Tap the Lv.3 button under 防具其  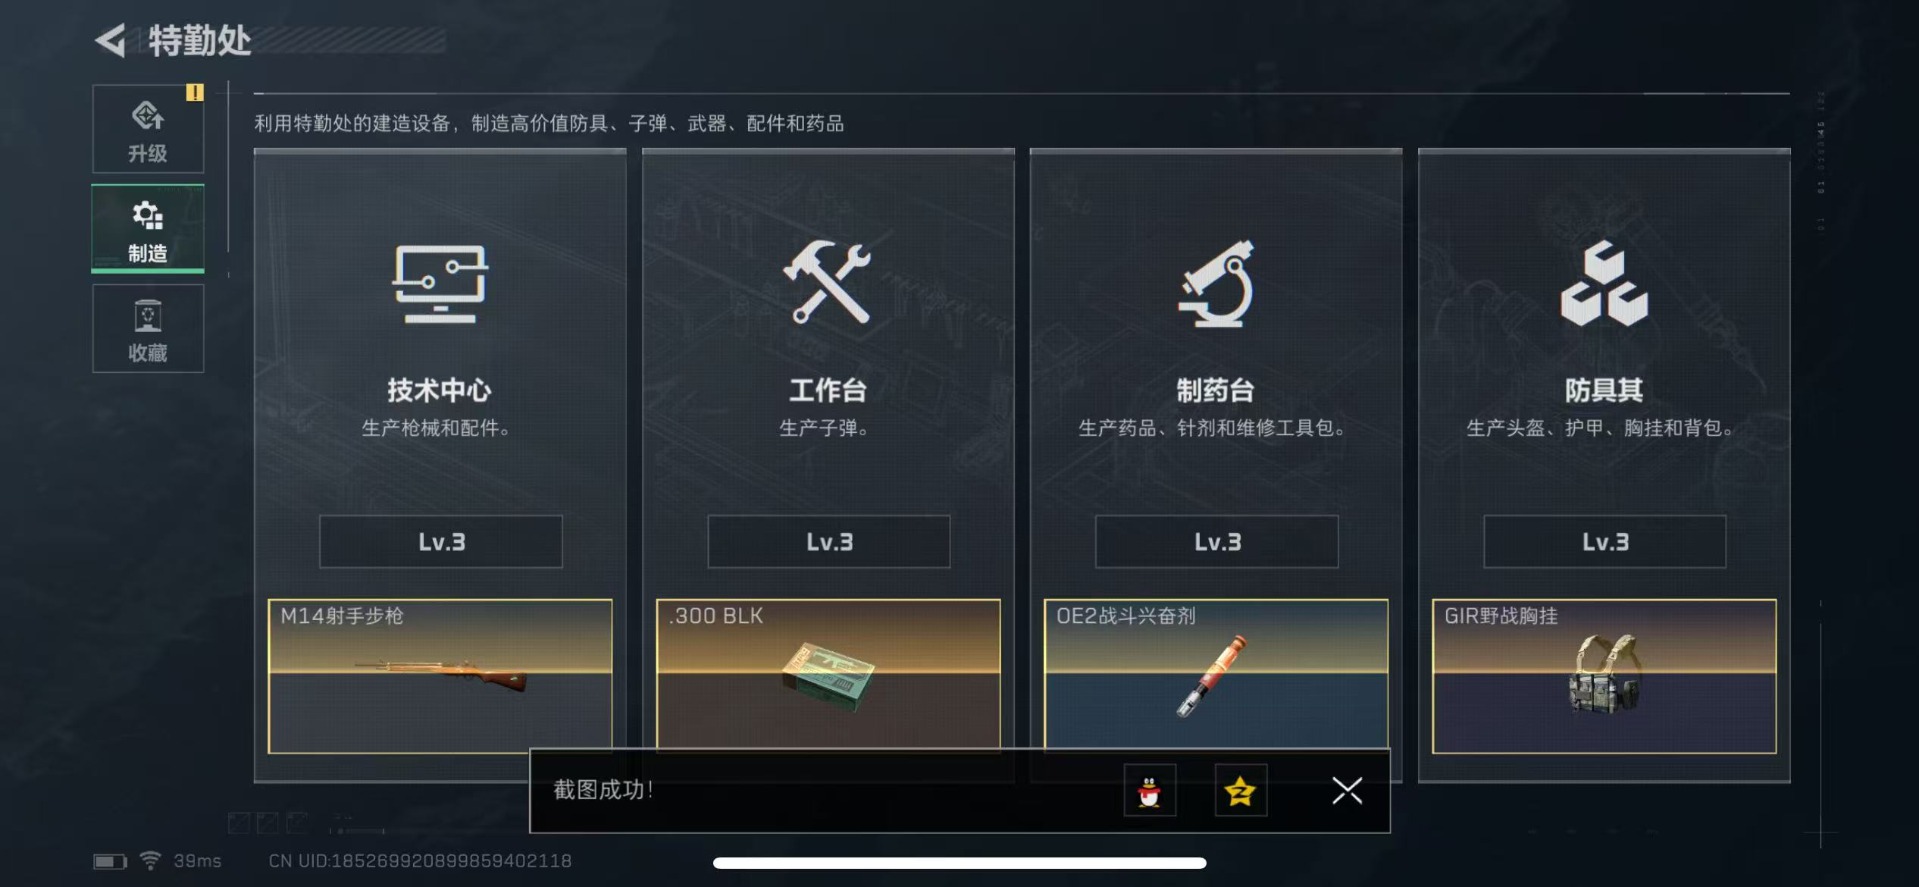[x=1605, y=542]
